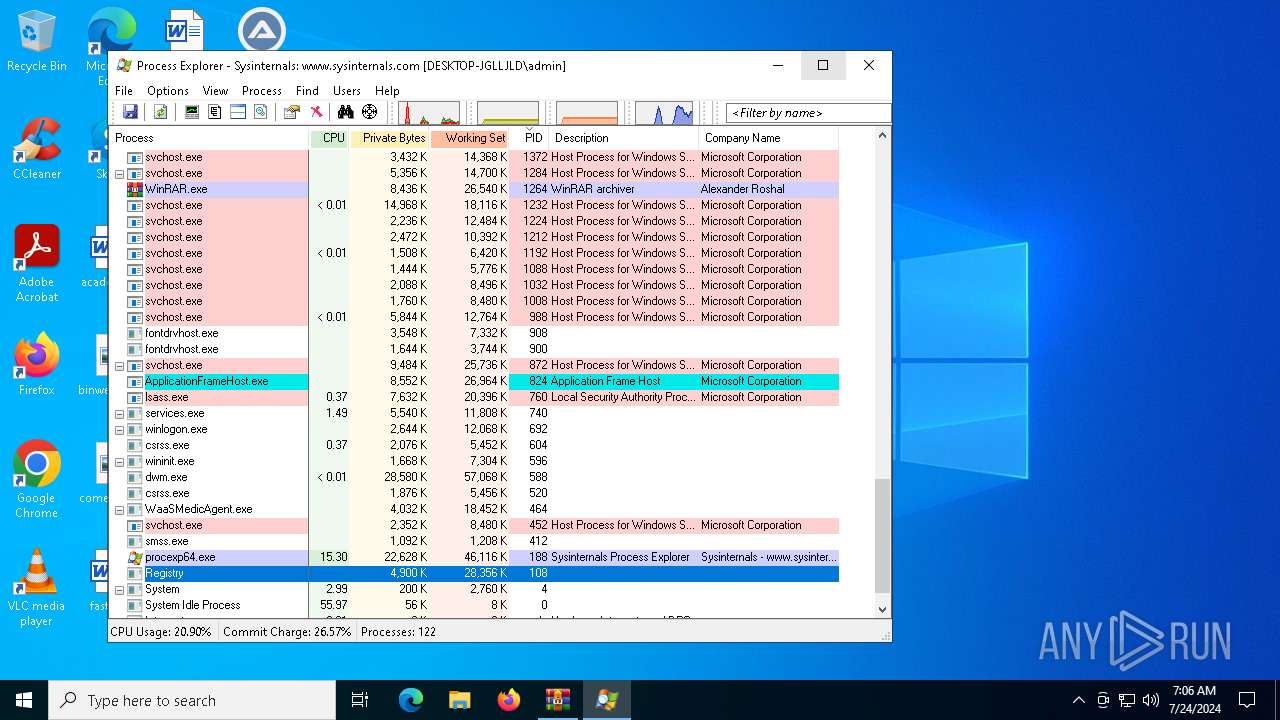Select the procexp64.exe process row
The height and width of the screenshot is (720, 1280).
tap(474, 557)
